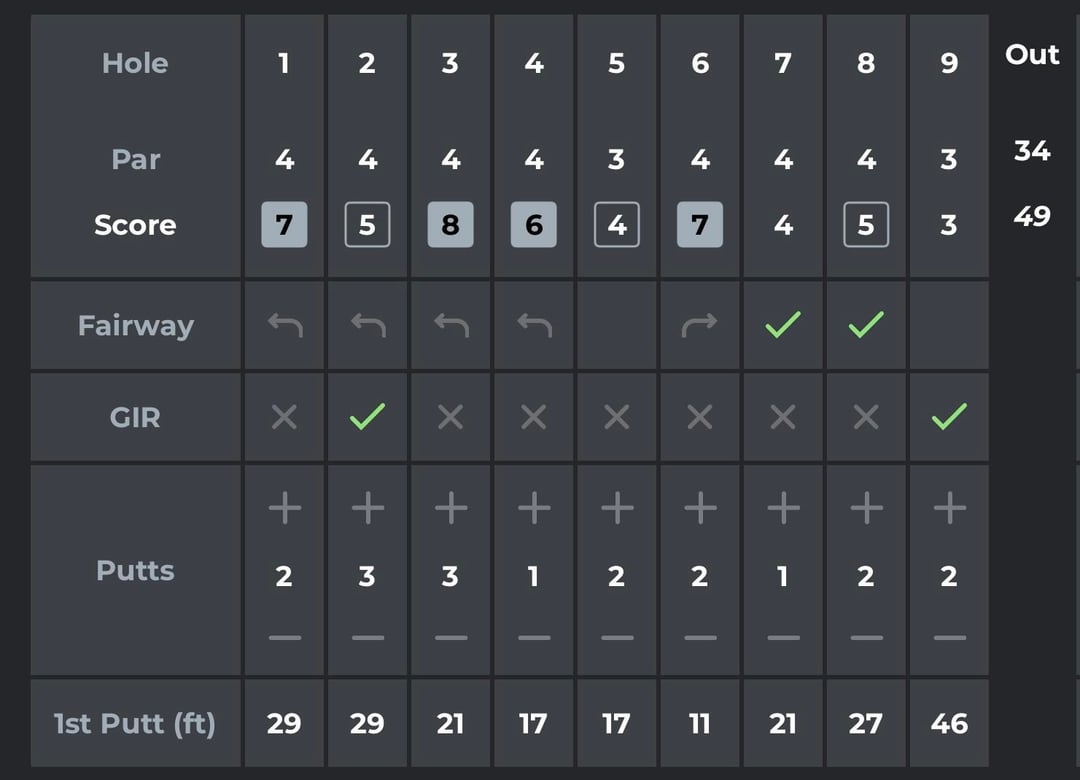Toggle the fairway hit checkmark on hole 8
The image size is (1080, 780).
click(866, 325)
